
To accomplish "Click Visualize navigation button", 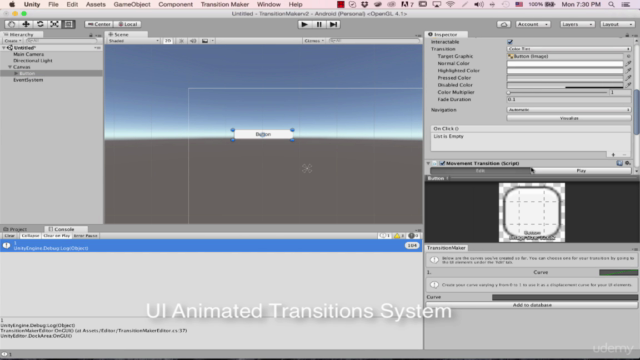I will [569, 118].
